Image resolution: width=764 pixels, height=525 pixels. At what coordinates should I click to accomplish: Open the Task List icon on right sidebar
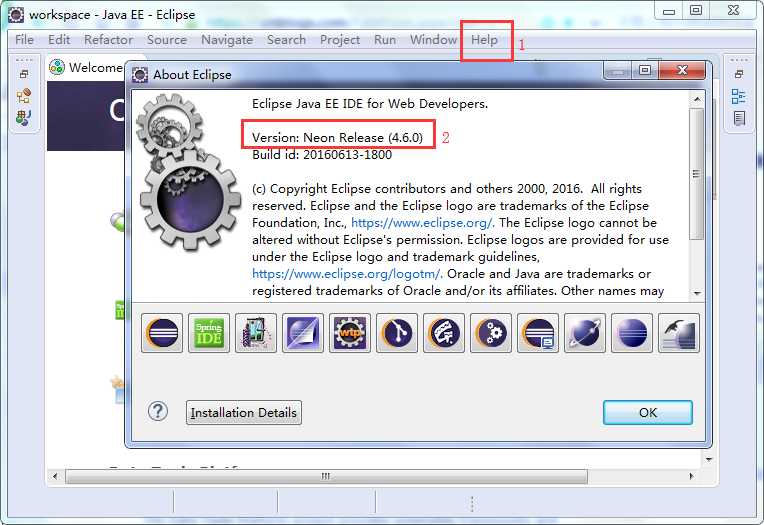click(x=739, y=118)
